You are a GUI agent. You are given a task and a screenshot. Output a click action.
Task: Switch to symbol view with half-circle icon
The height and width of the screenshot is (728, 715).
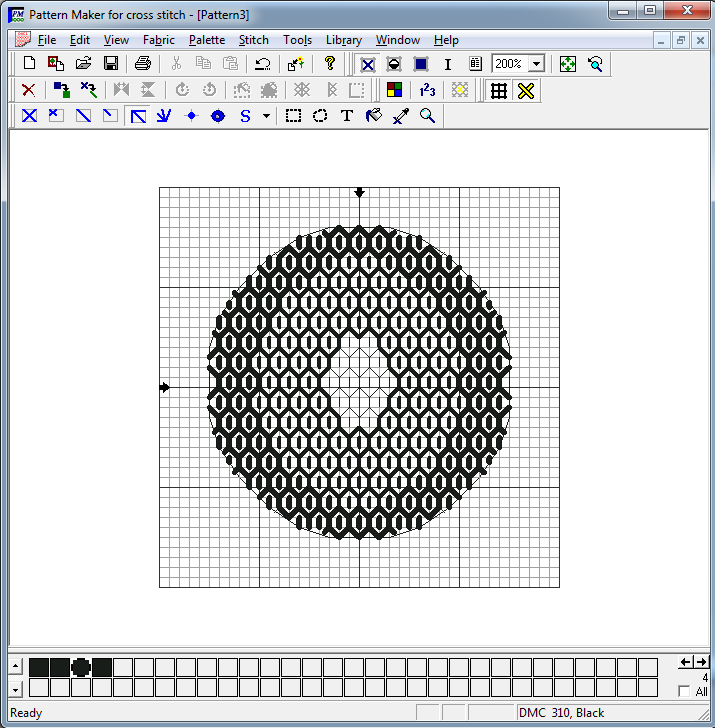point(394,64)
